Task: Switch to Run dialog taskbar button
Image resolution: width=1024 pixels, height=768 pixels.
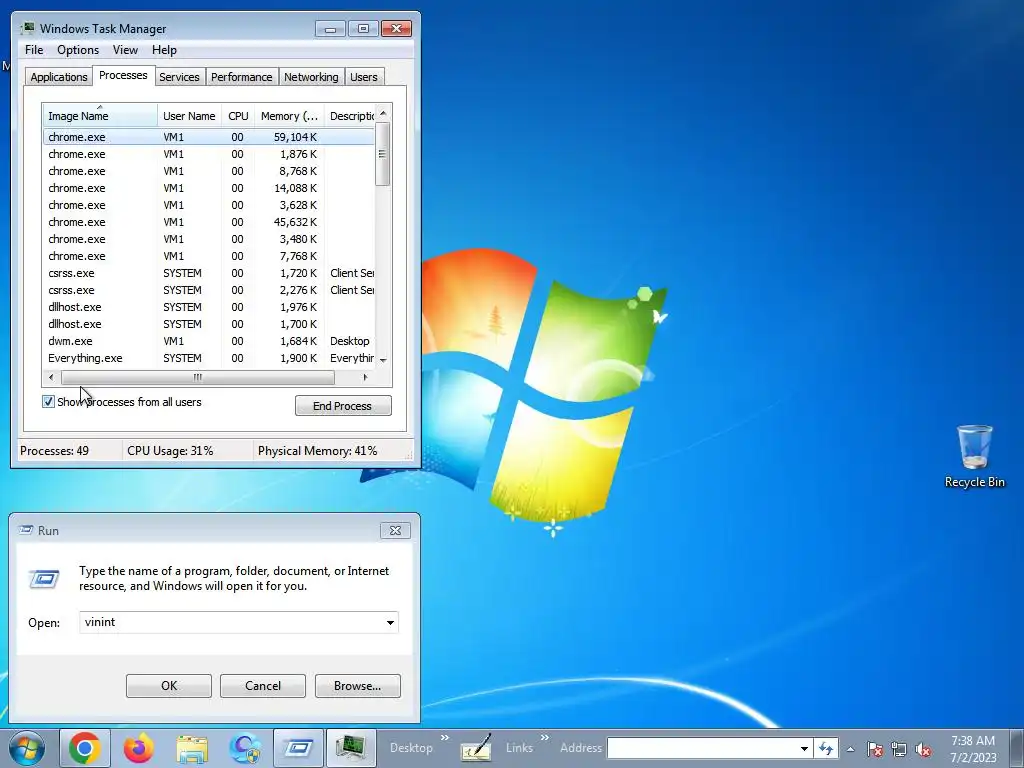Action: [298, 748]
